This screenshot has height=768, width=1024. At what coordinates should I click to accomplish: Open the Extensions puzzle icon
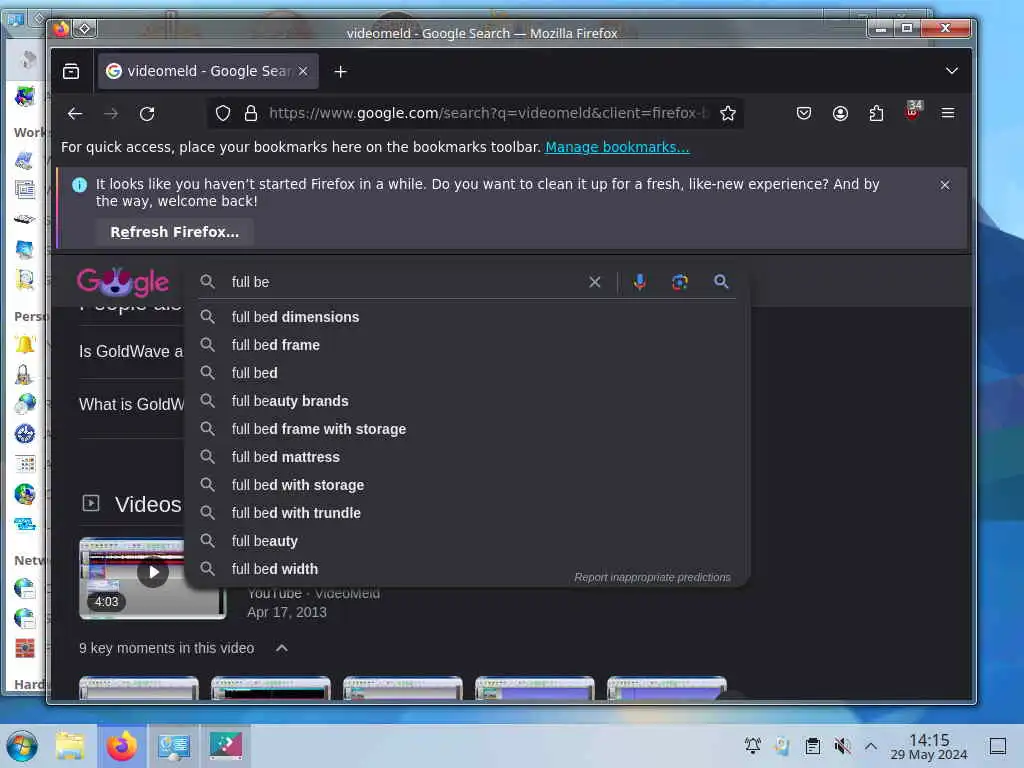[876, 114]
